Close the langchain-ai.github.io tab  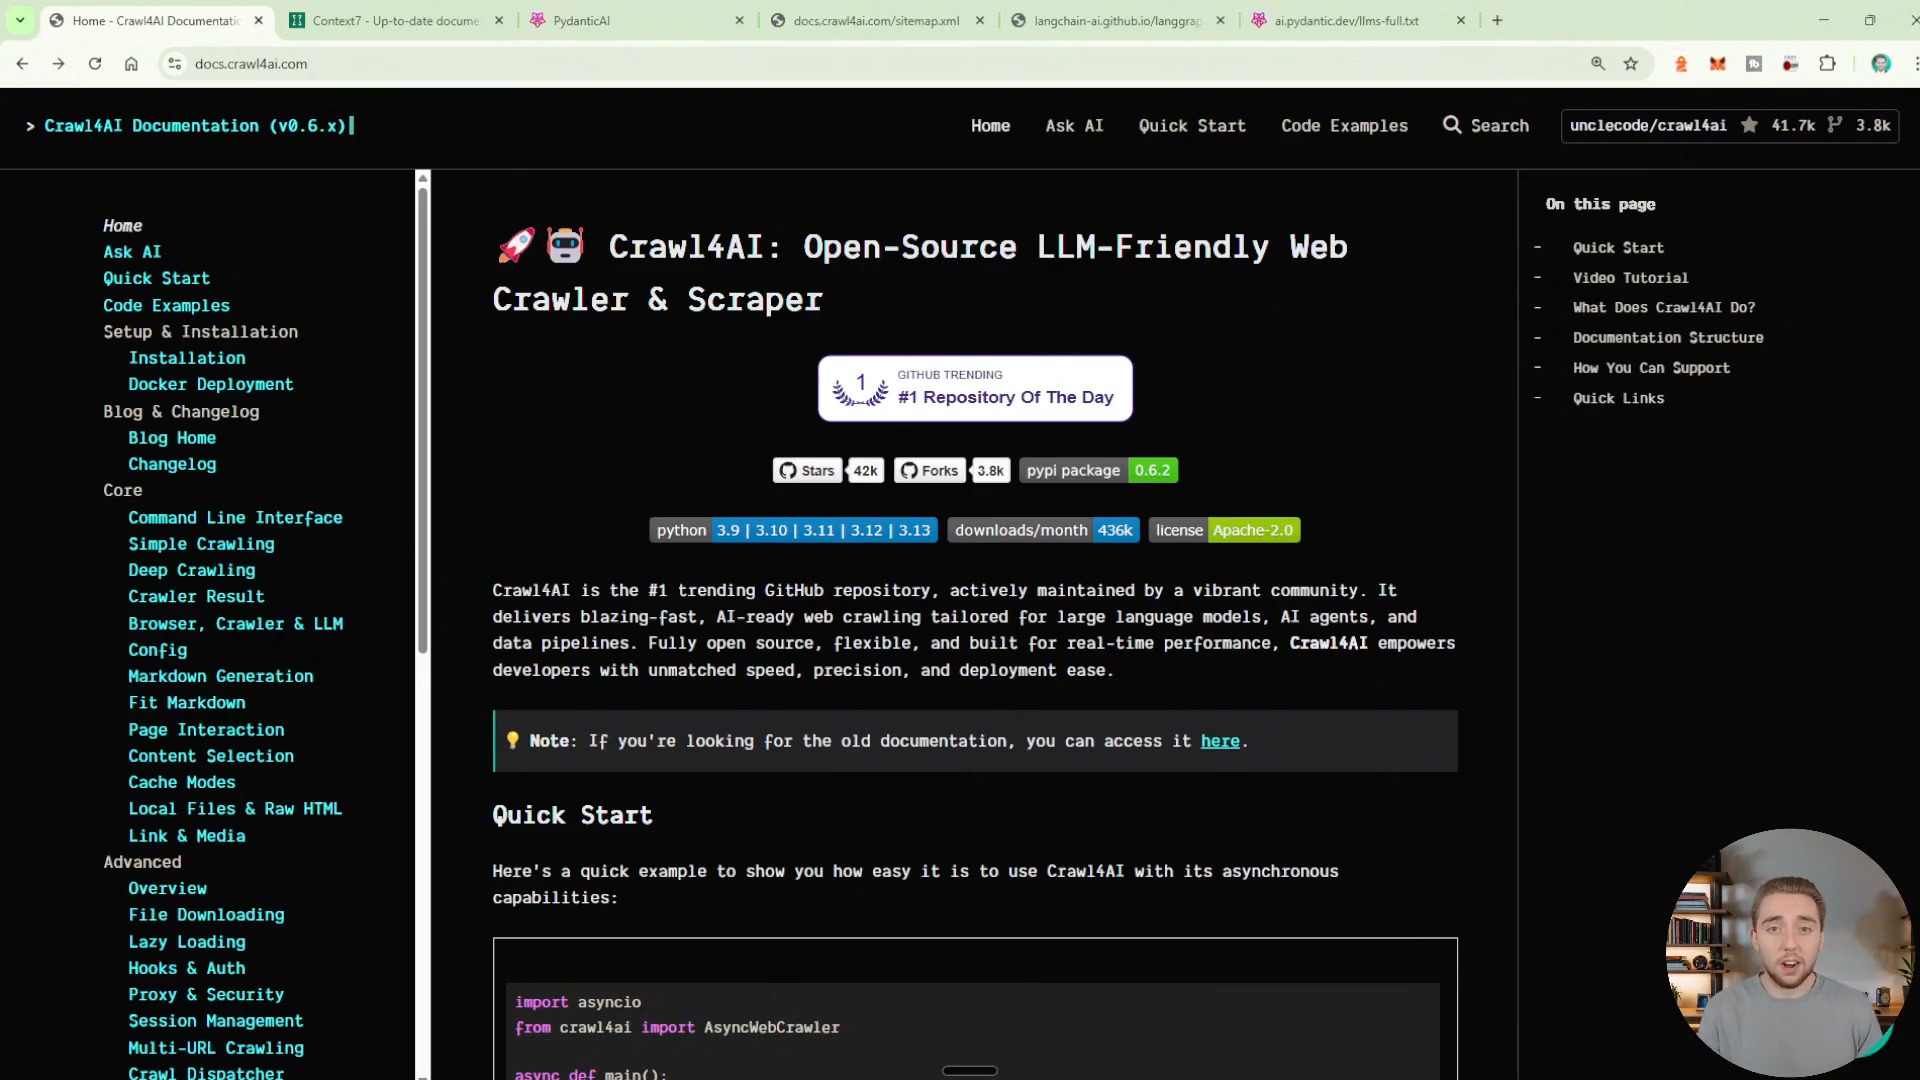(x=1220, y=20)
